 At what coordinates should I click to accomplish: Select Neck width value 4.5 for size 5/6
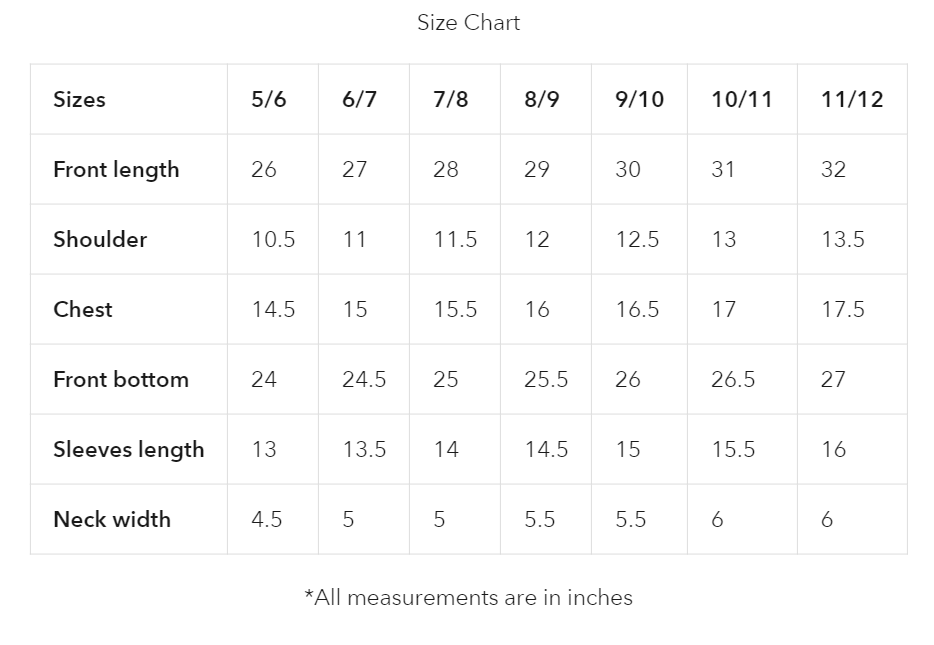(267, 520)
